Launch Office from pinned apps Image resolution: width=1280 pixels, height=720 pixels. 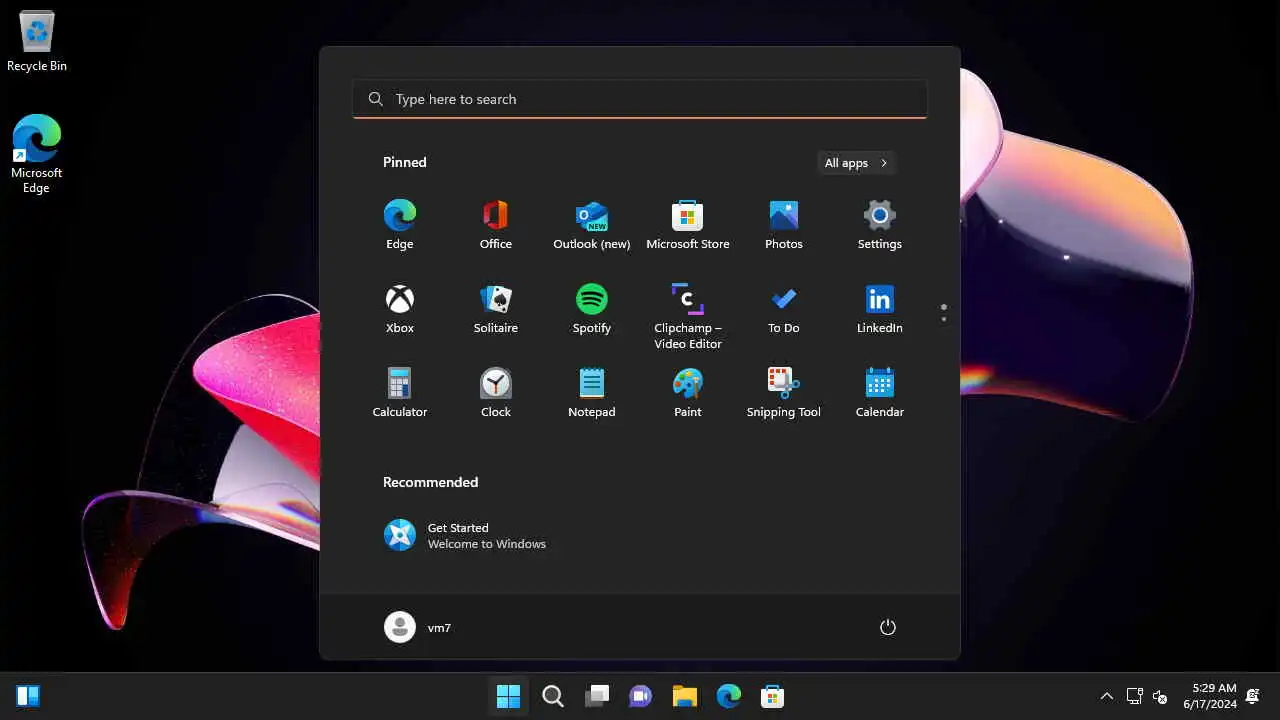[x=495, y=225]
